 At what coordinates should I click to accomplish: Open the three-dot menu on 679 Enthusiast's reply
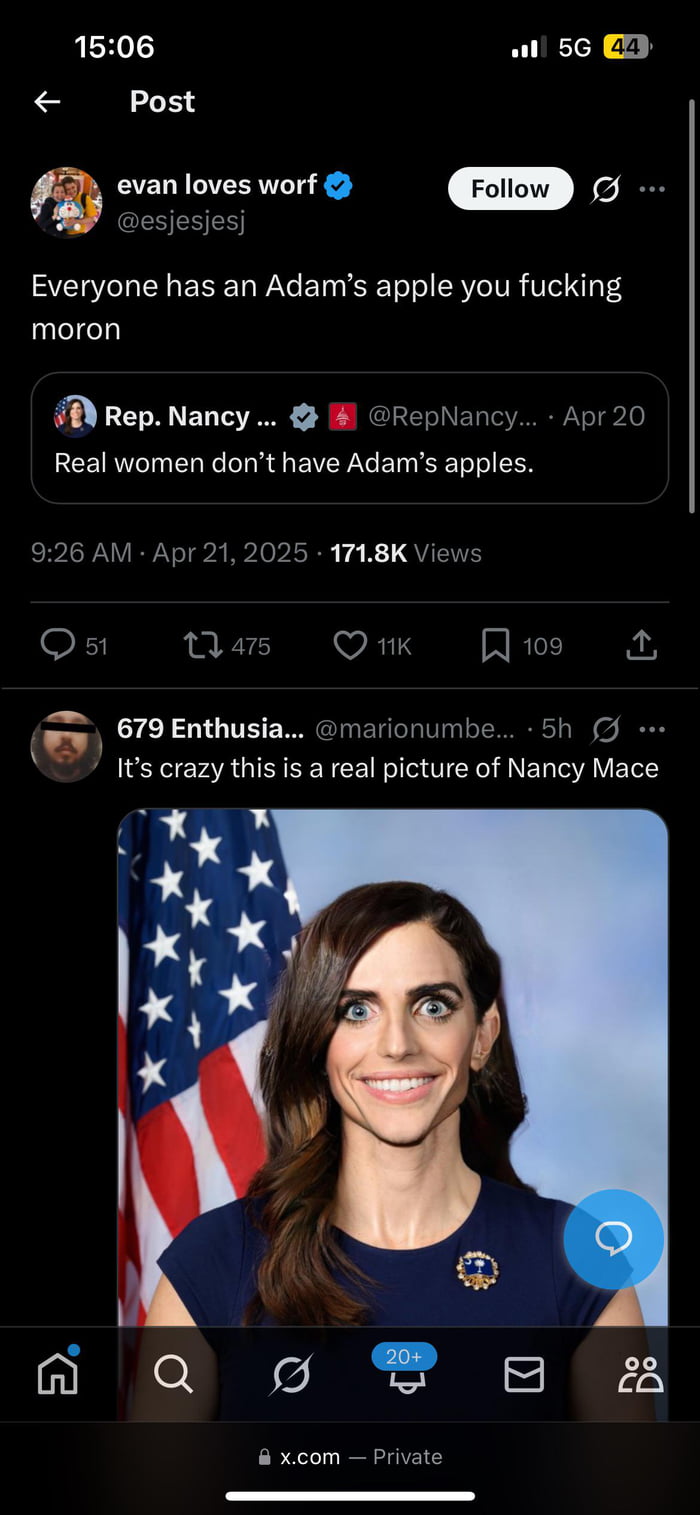[651, 729]
